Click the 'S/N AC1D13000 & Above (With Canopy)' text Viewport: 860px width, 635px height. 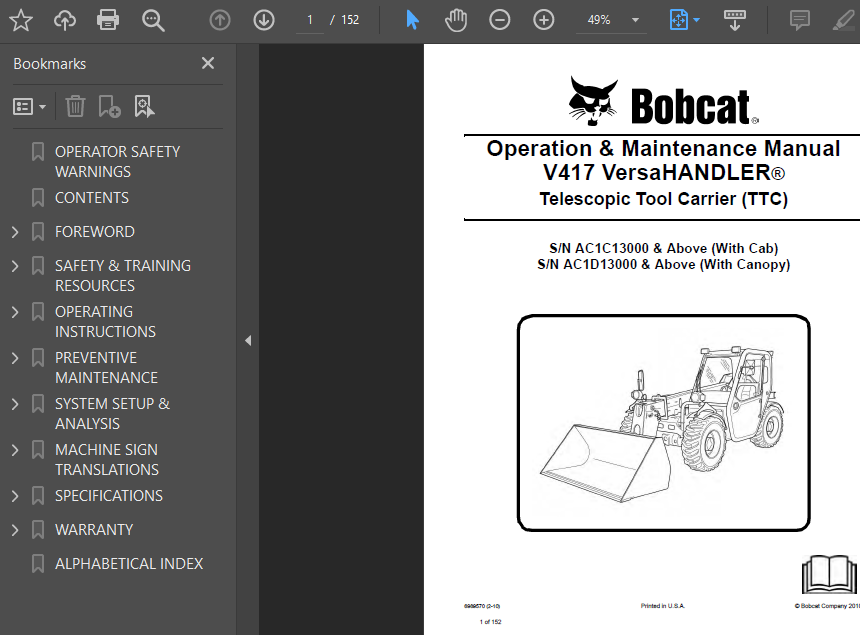664,265
